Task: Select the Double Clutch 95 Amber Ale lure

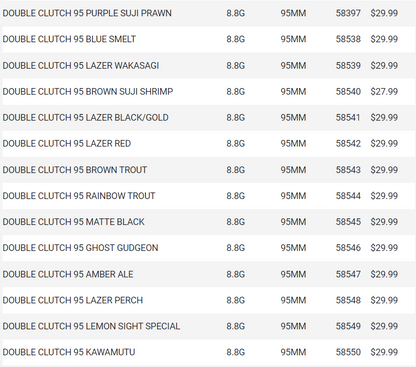Action: [68, 274]
